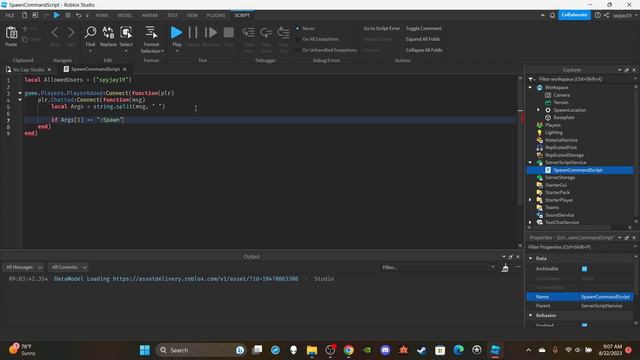Image resolution: width=640 pixels, height=360 pixels.
Task: Click the quick access Play icon
Action: click(57, 15)
